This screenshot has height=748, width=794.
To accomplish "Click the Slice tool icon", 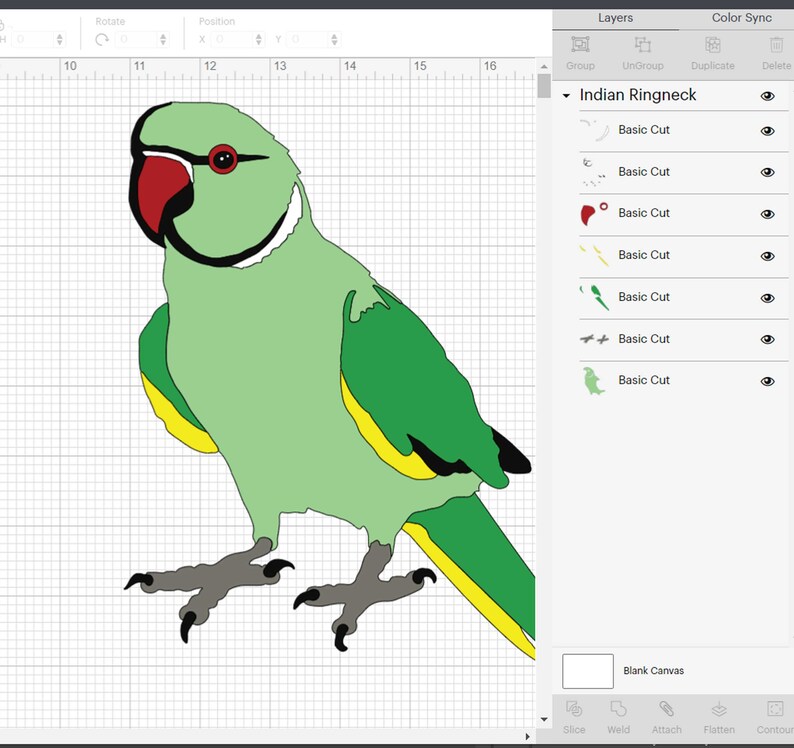I will (574, 709).
